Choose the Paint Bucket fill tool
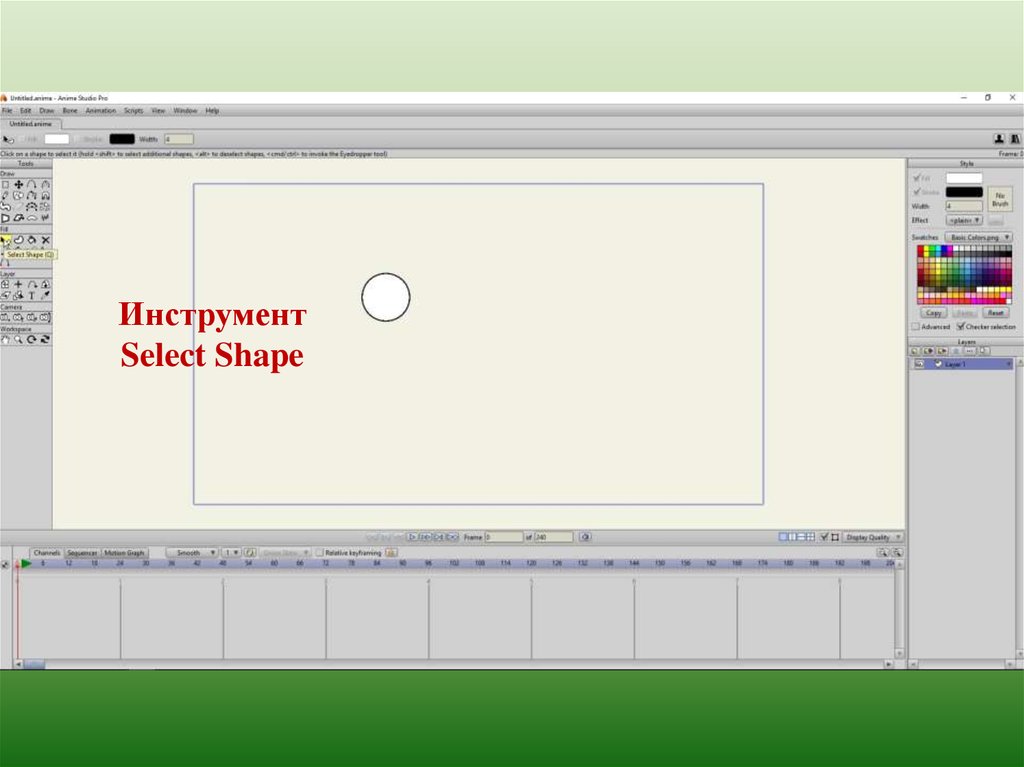 (x=32, y=240)
